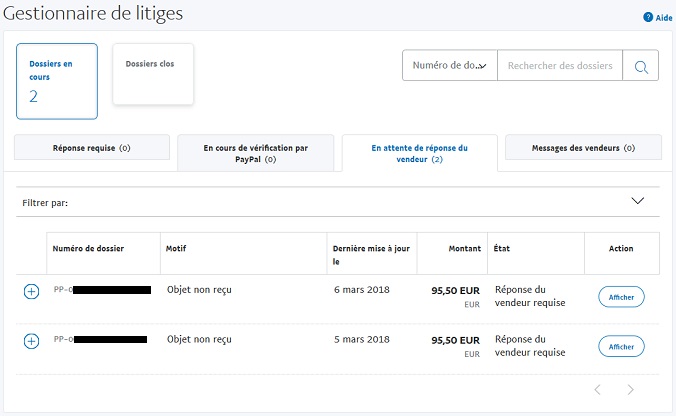The height and width of the screenshot is (416, 676).
Task: Go to previous page of results
Action: click(x=597, y=389)
